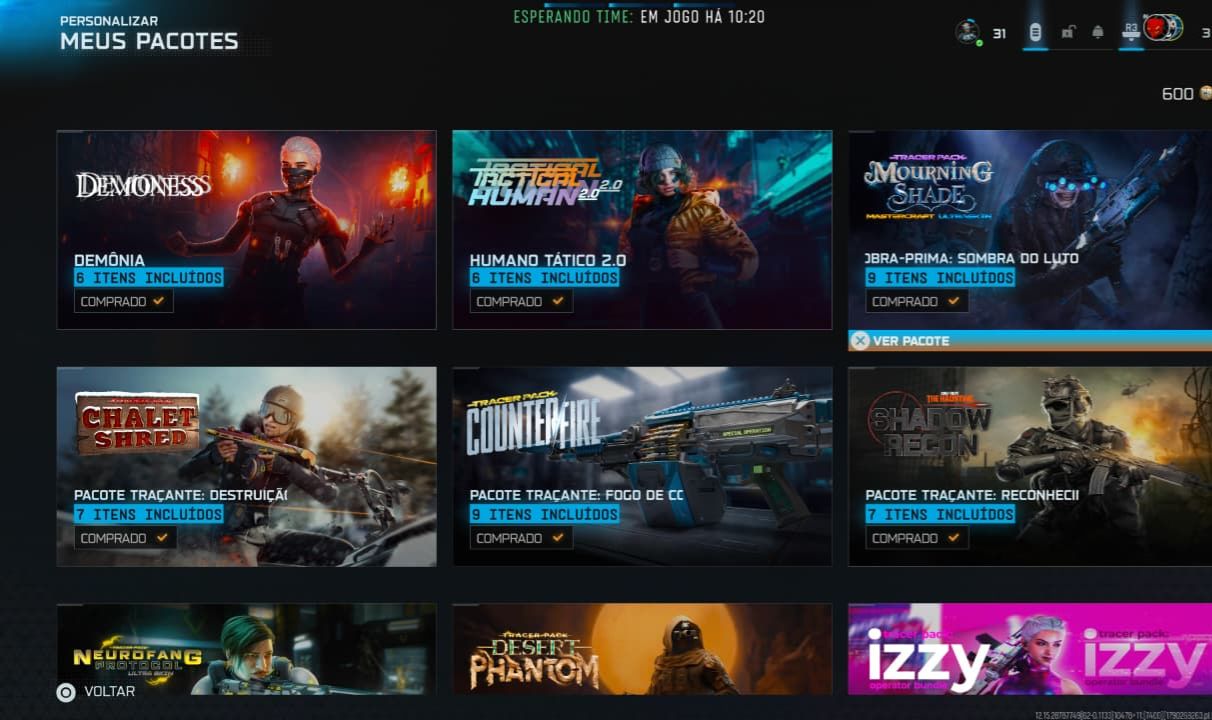The width and height of the screenshot is (1212, 720).
Task: Open the Neurofang Protocol bundle card
Action: 246,649
